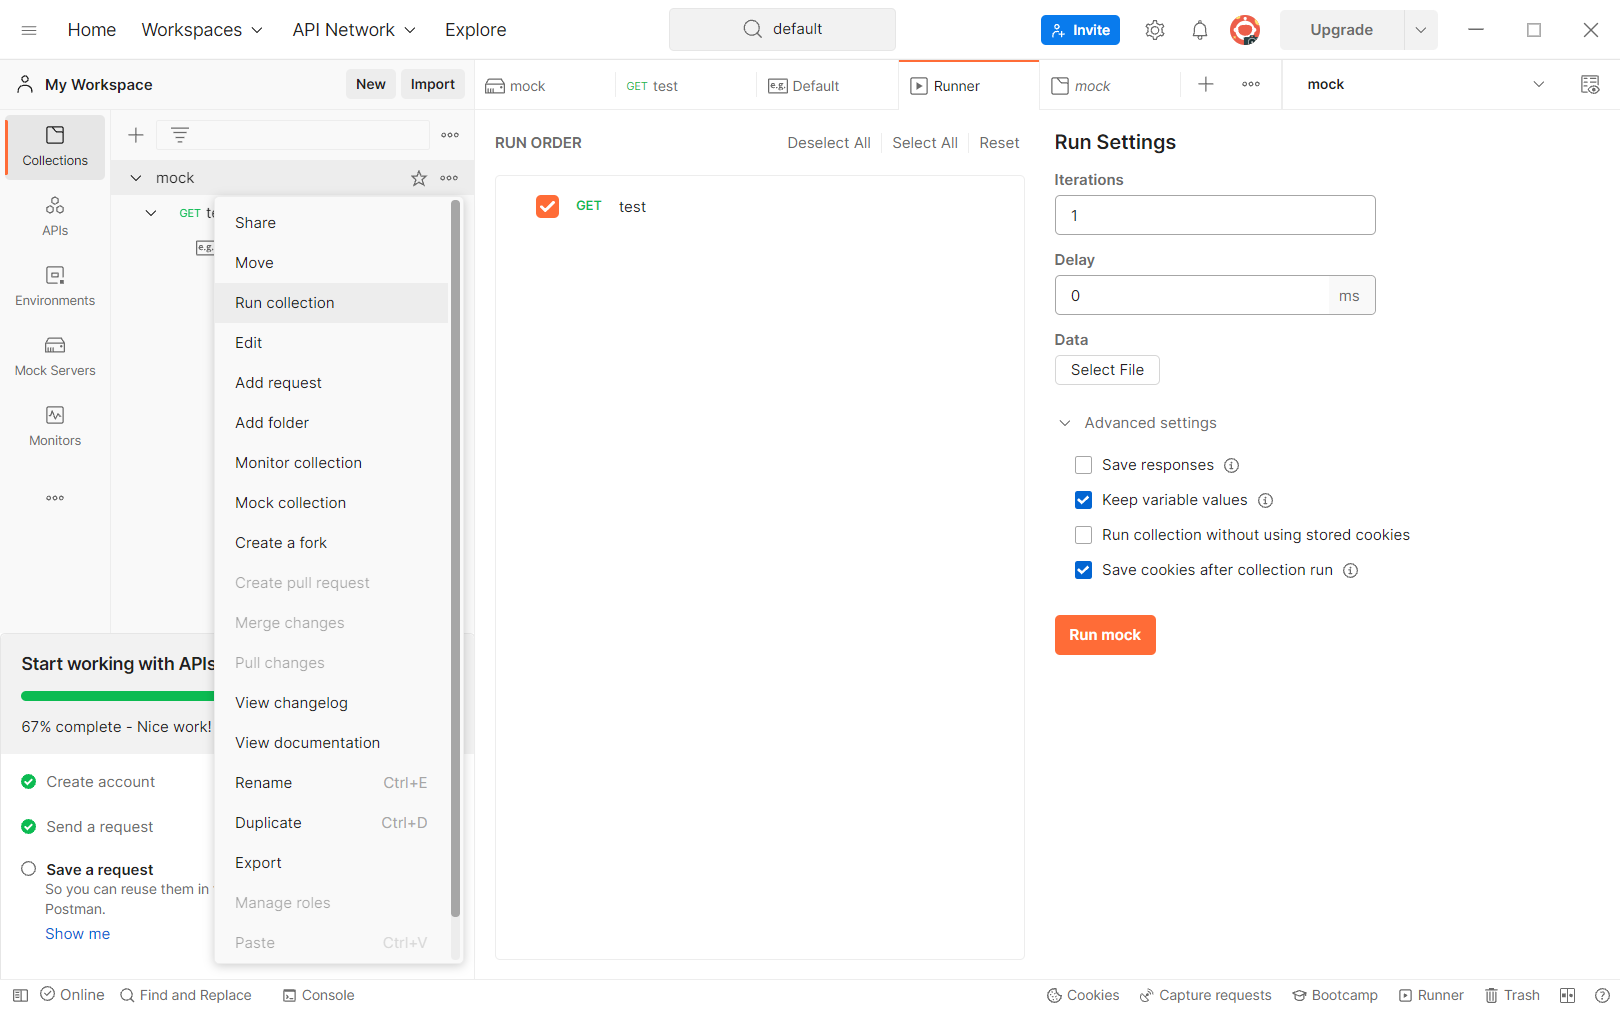Open Trash from the status bar
The height and width of the screenshot is (1010, 1620).
1512,995
